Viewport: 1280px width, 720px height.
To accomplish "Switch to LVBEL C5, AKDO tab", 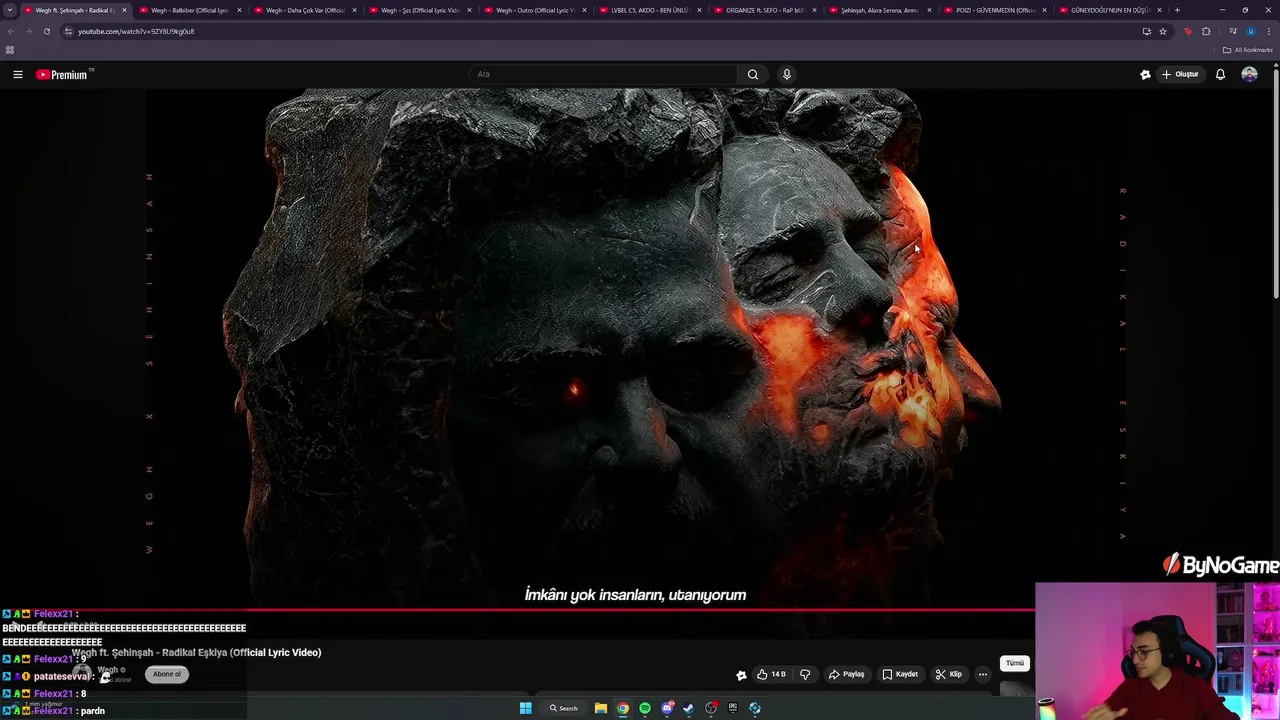I will pyautogui.click(x=650, y=10).
